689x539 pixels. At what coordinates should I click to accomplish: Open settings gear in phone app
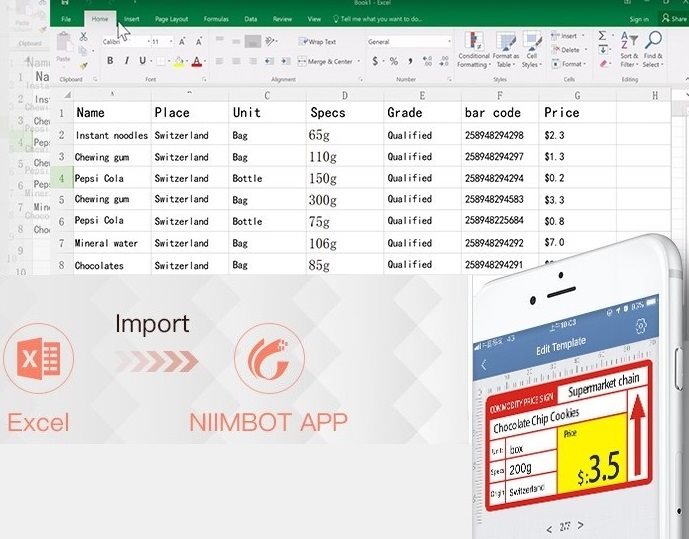[641, 326]
